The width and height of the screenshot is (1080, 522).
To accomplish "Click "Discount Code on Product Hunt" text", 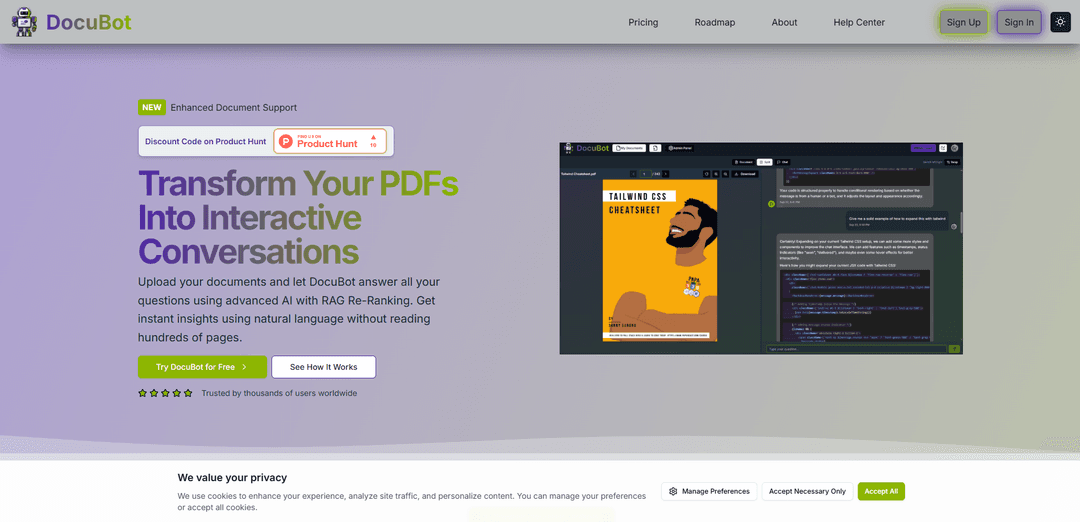I will pyautogui.click(x=205, y=141).
